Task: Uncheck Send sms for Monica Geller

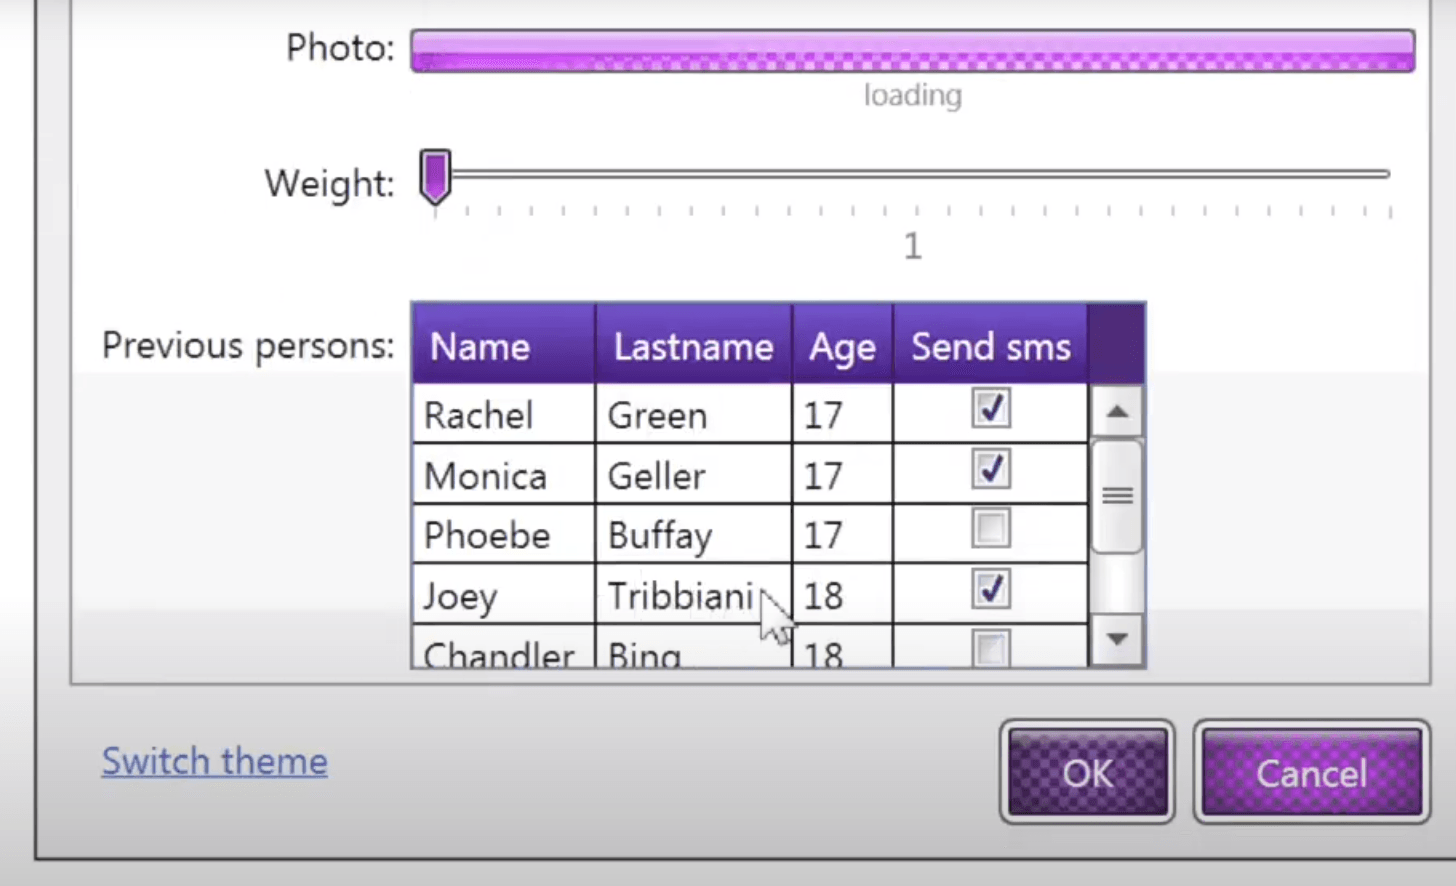Action: [x=990, y=469]
